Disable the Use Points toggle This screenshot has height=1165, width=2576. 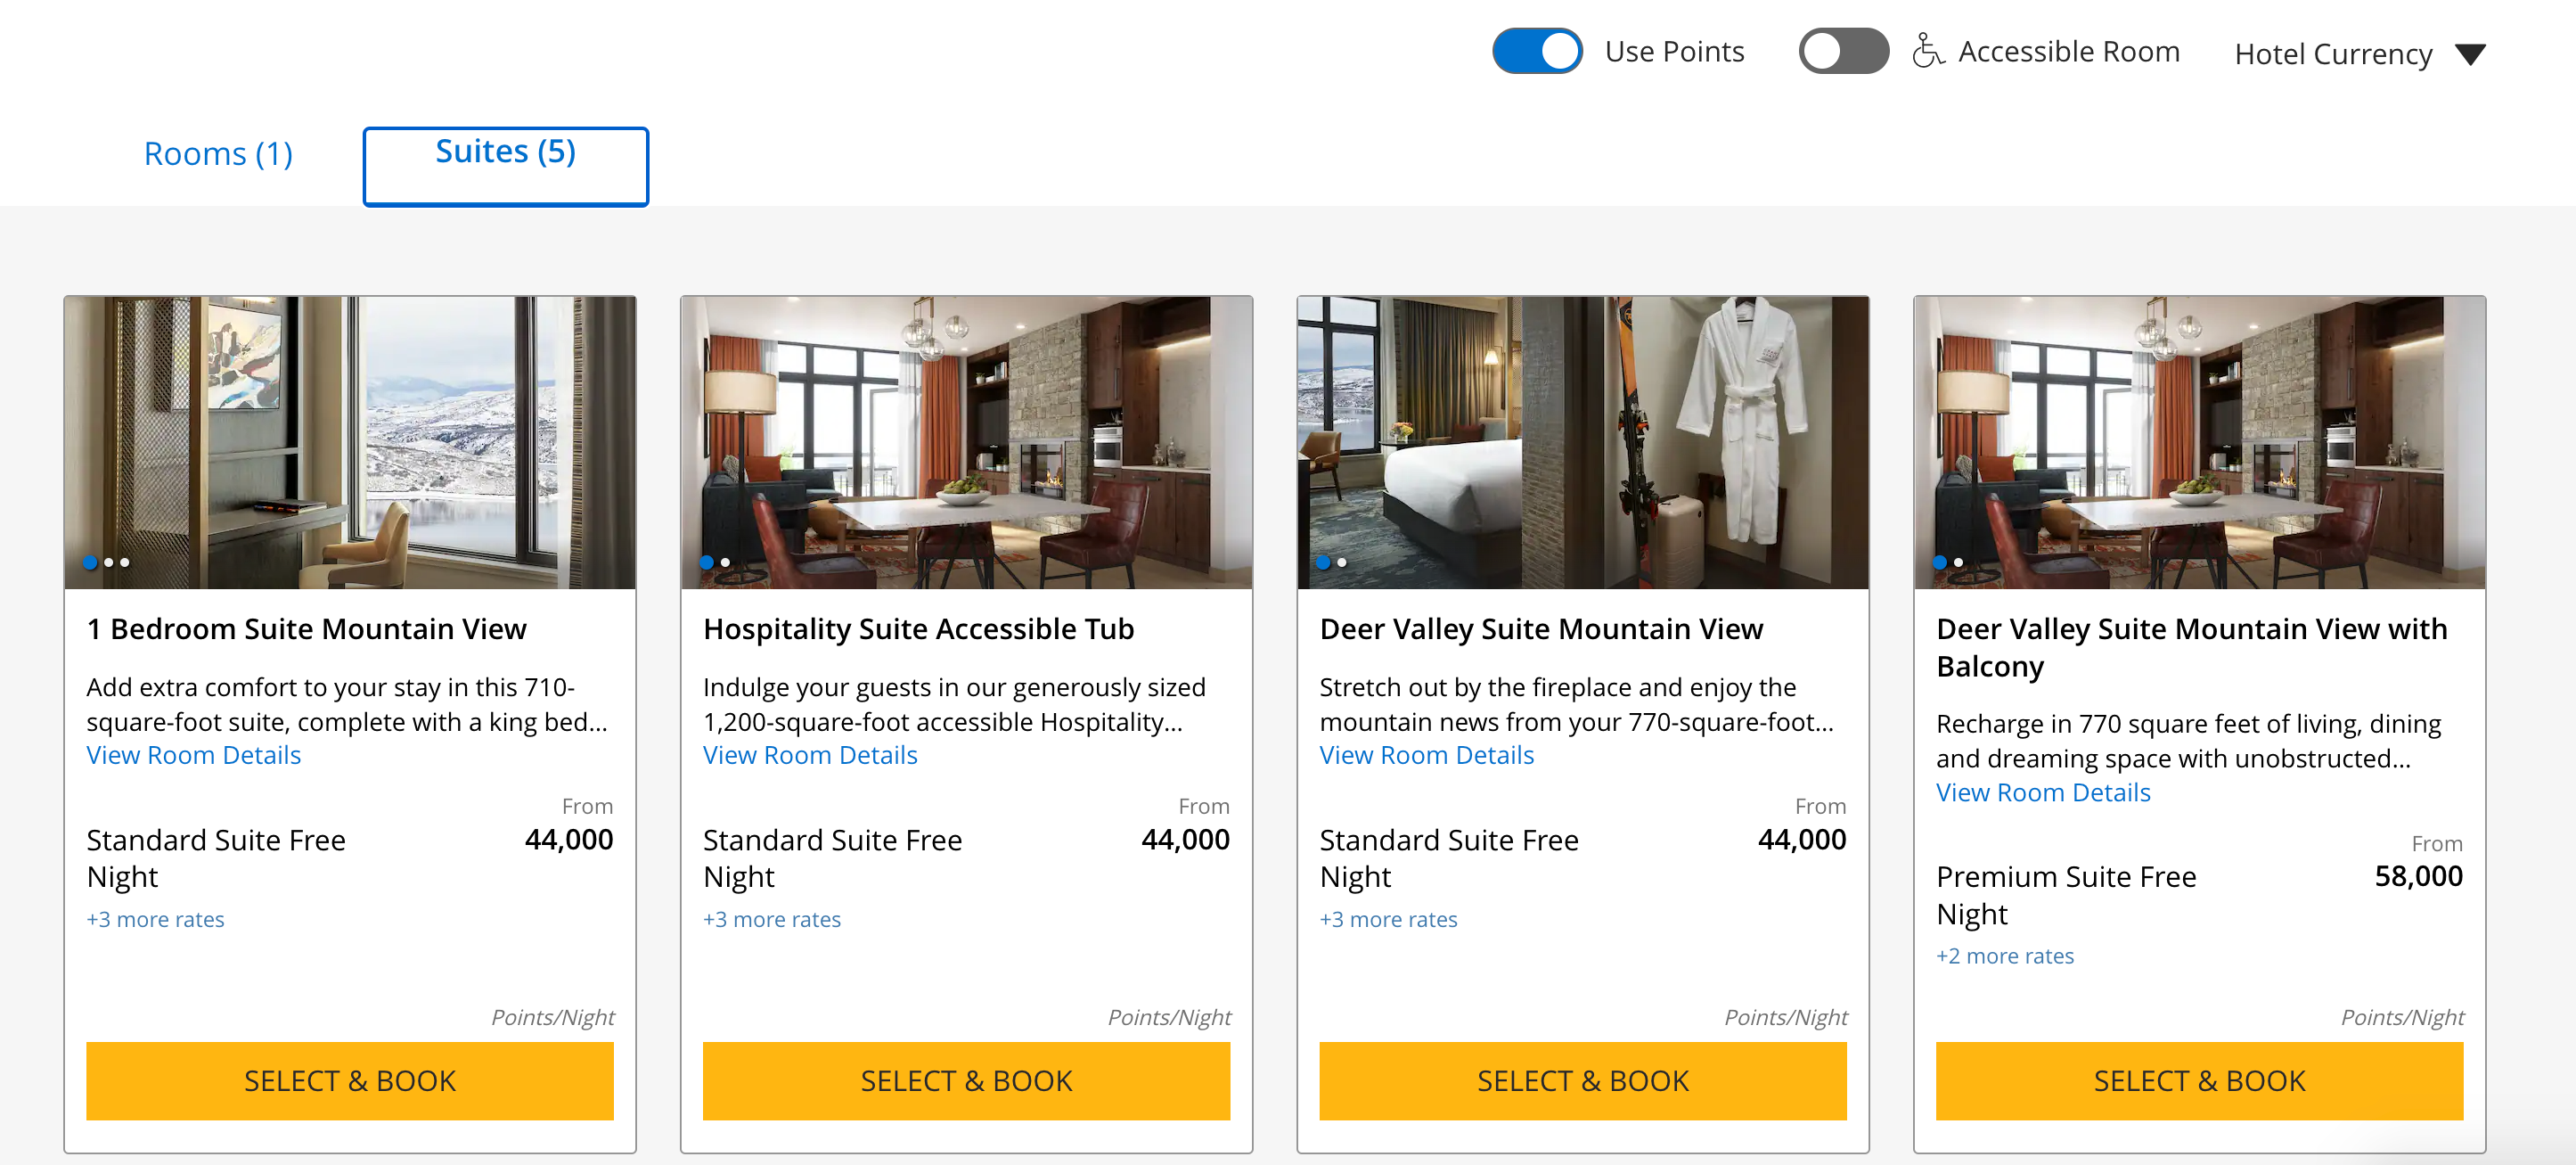click(x=1537, y=51)
